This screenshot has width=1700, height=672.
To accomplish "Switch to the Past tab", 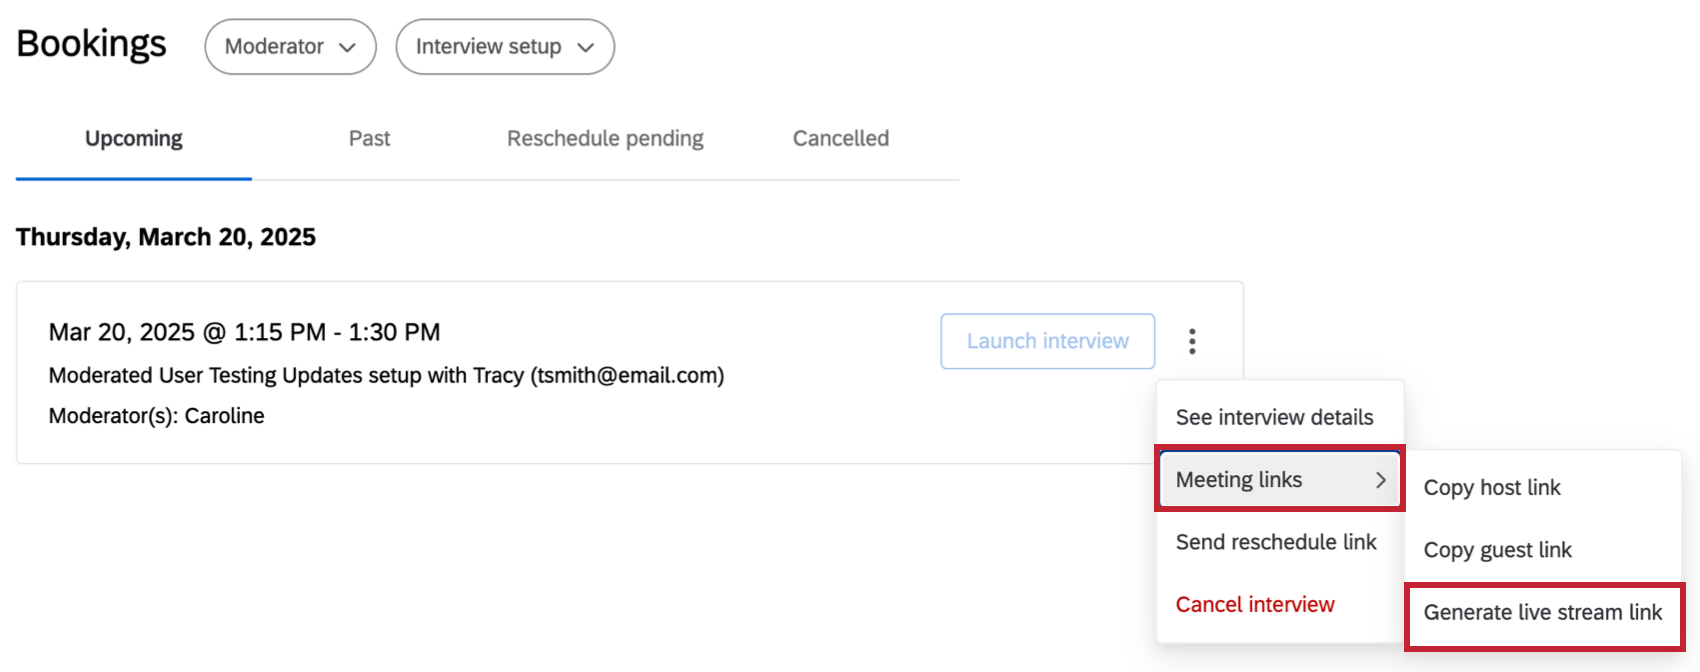I will [369, 138].
